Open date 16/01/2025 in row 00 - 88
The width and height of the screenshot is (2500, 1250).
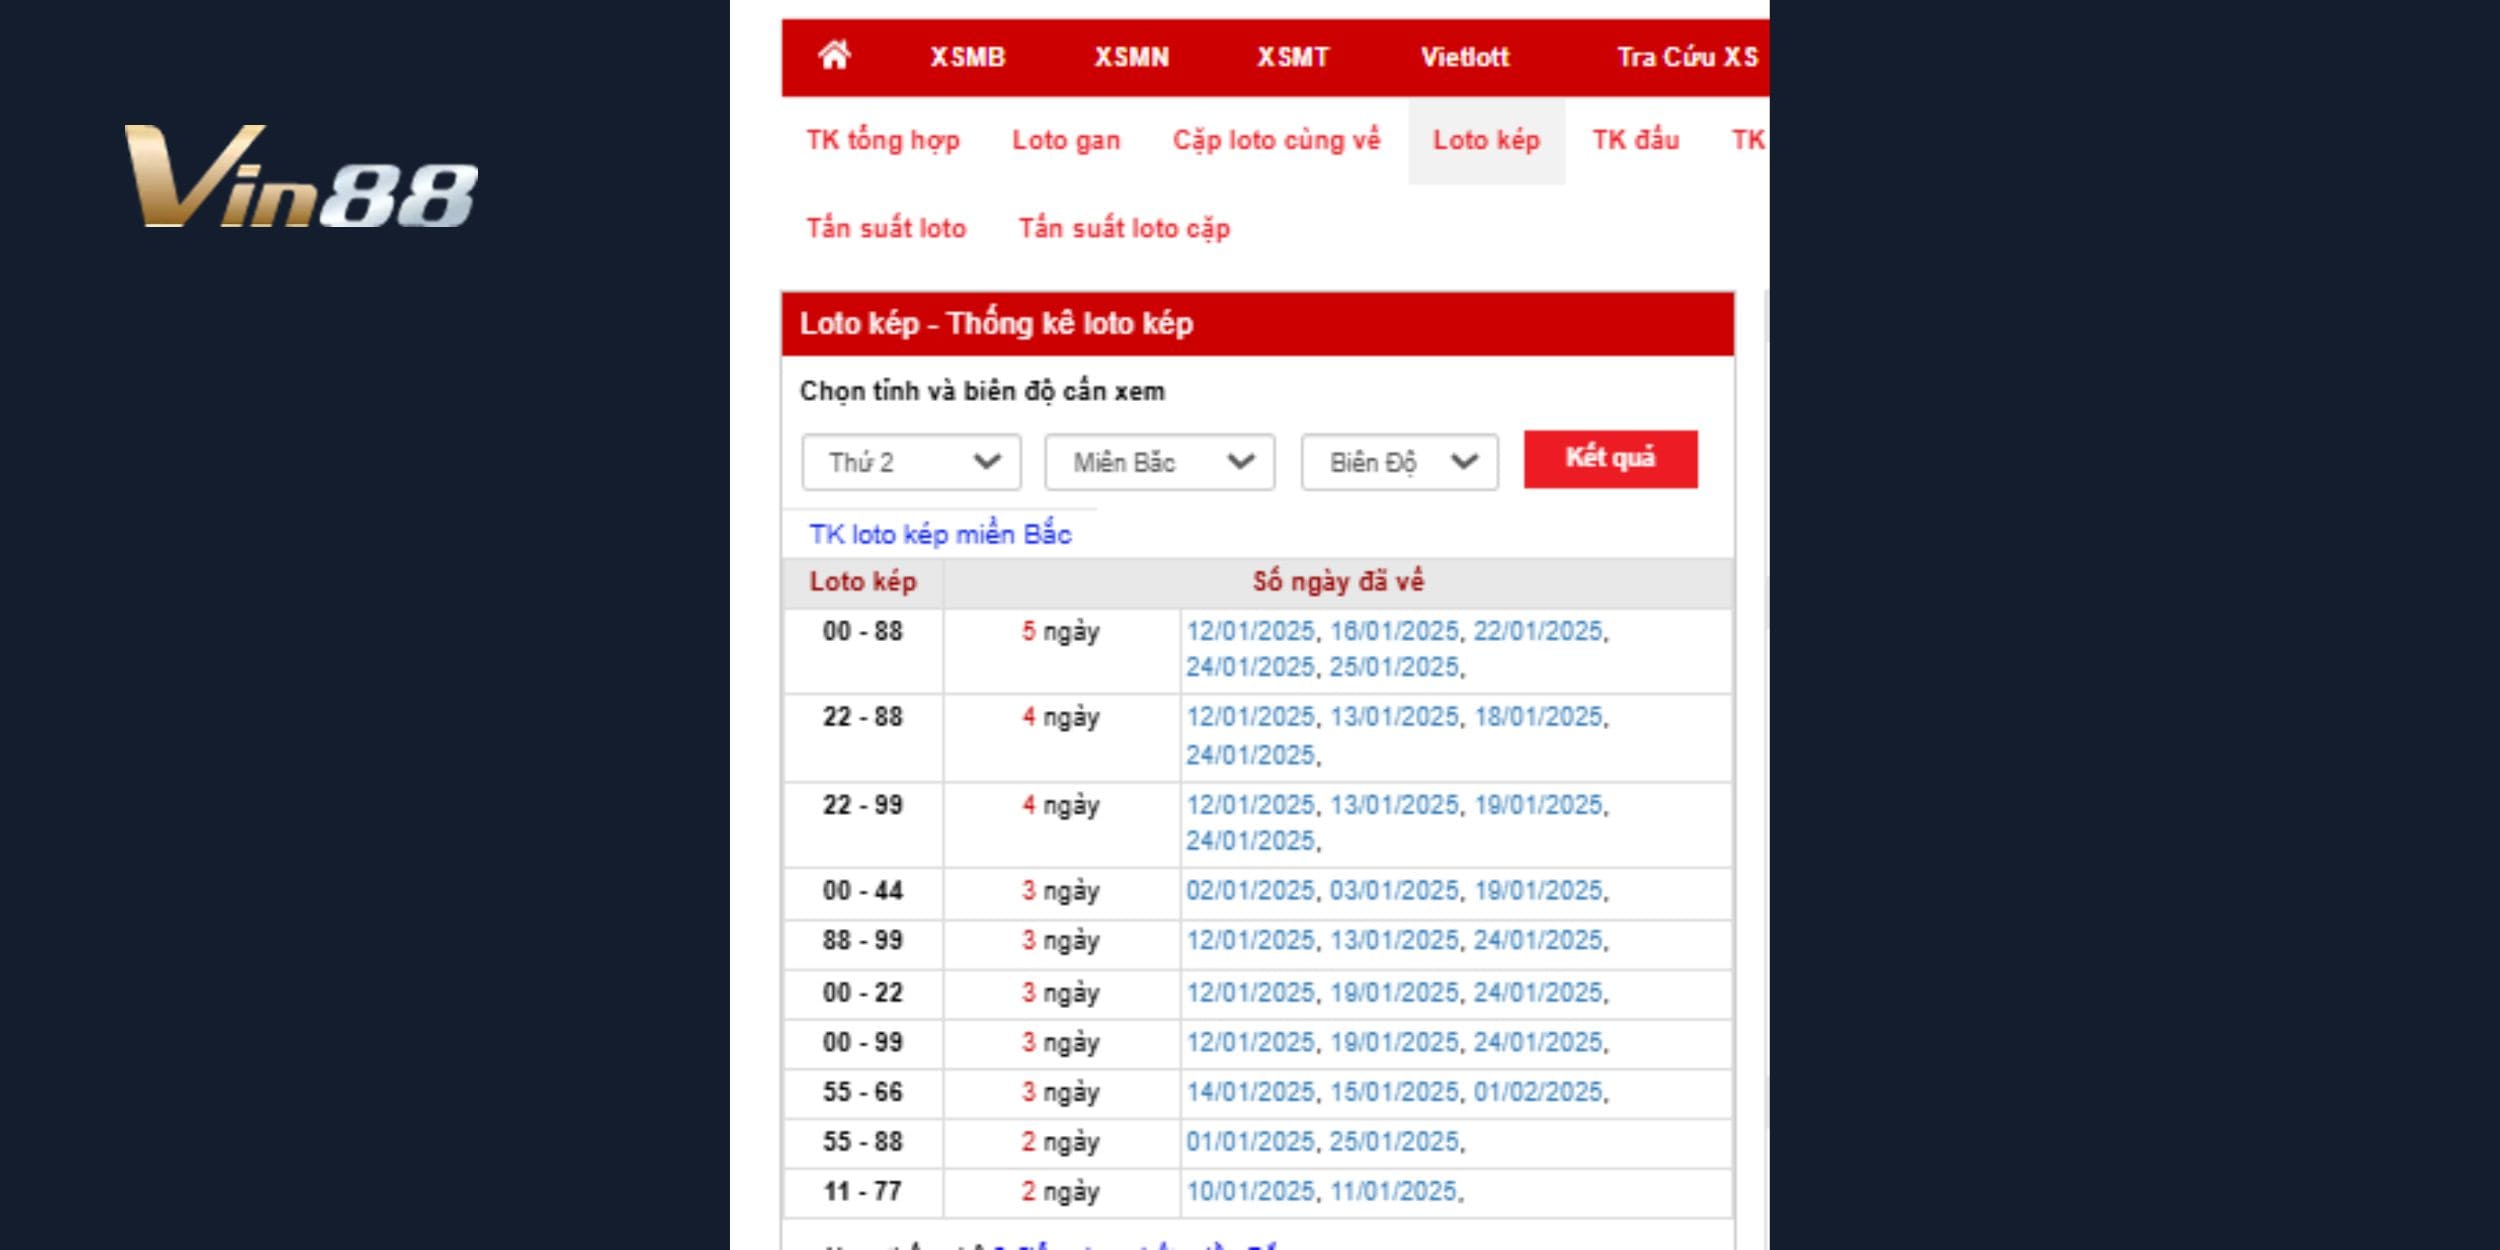click(1394, 632)
